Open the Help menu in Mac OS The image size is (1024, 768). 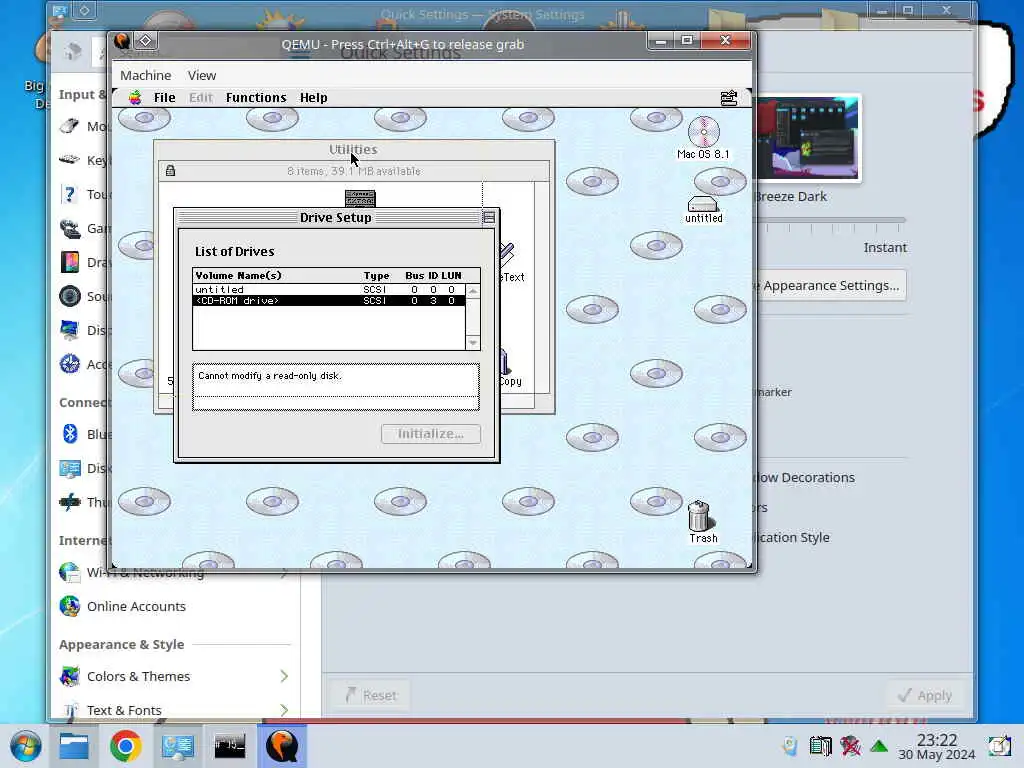(x=313, y=98)
